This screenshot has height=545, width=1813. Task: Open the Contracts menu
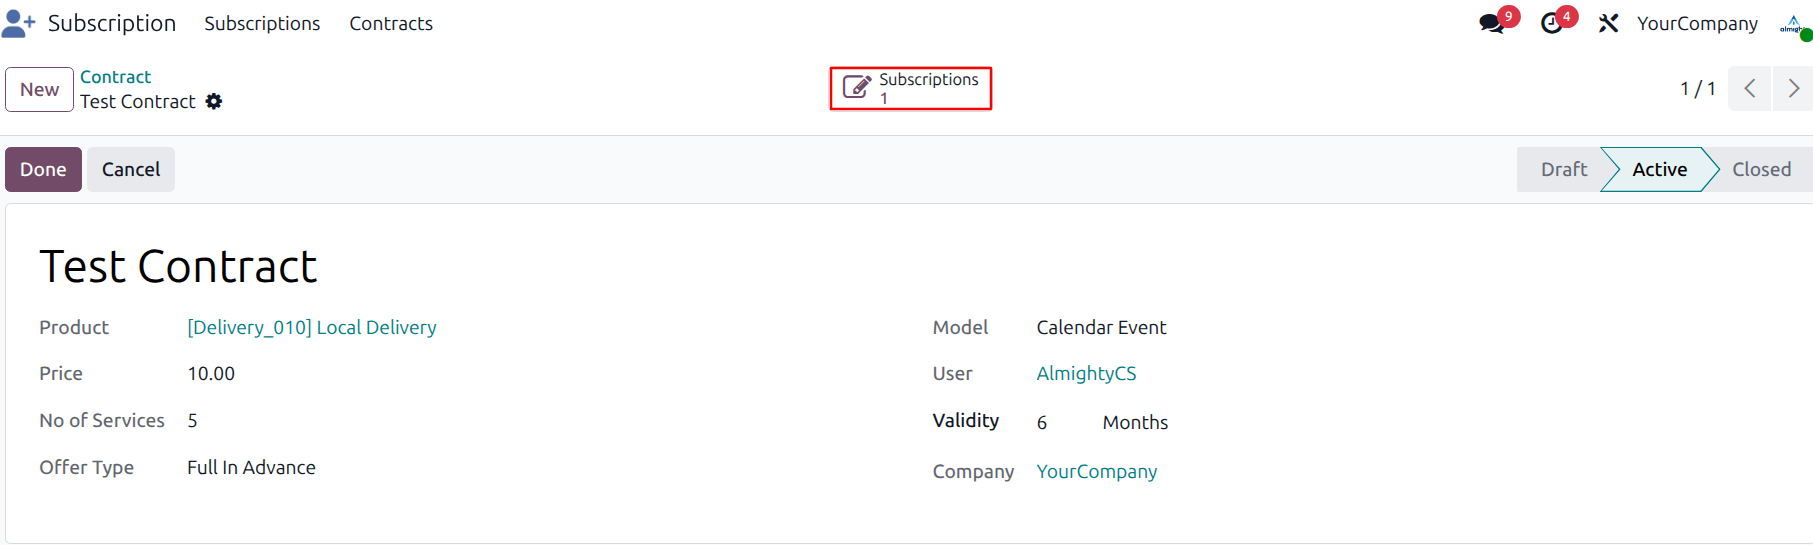(x=391, y=23)
